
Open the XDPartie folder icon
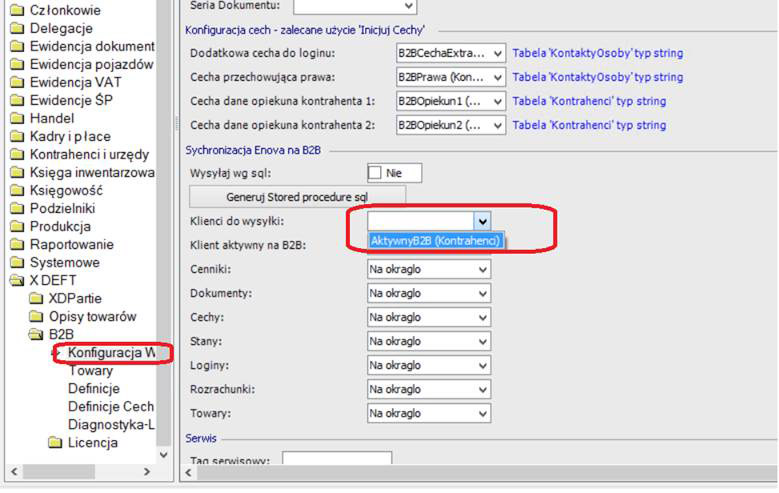pyautogui.click(x=35, y=298)
